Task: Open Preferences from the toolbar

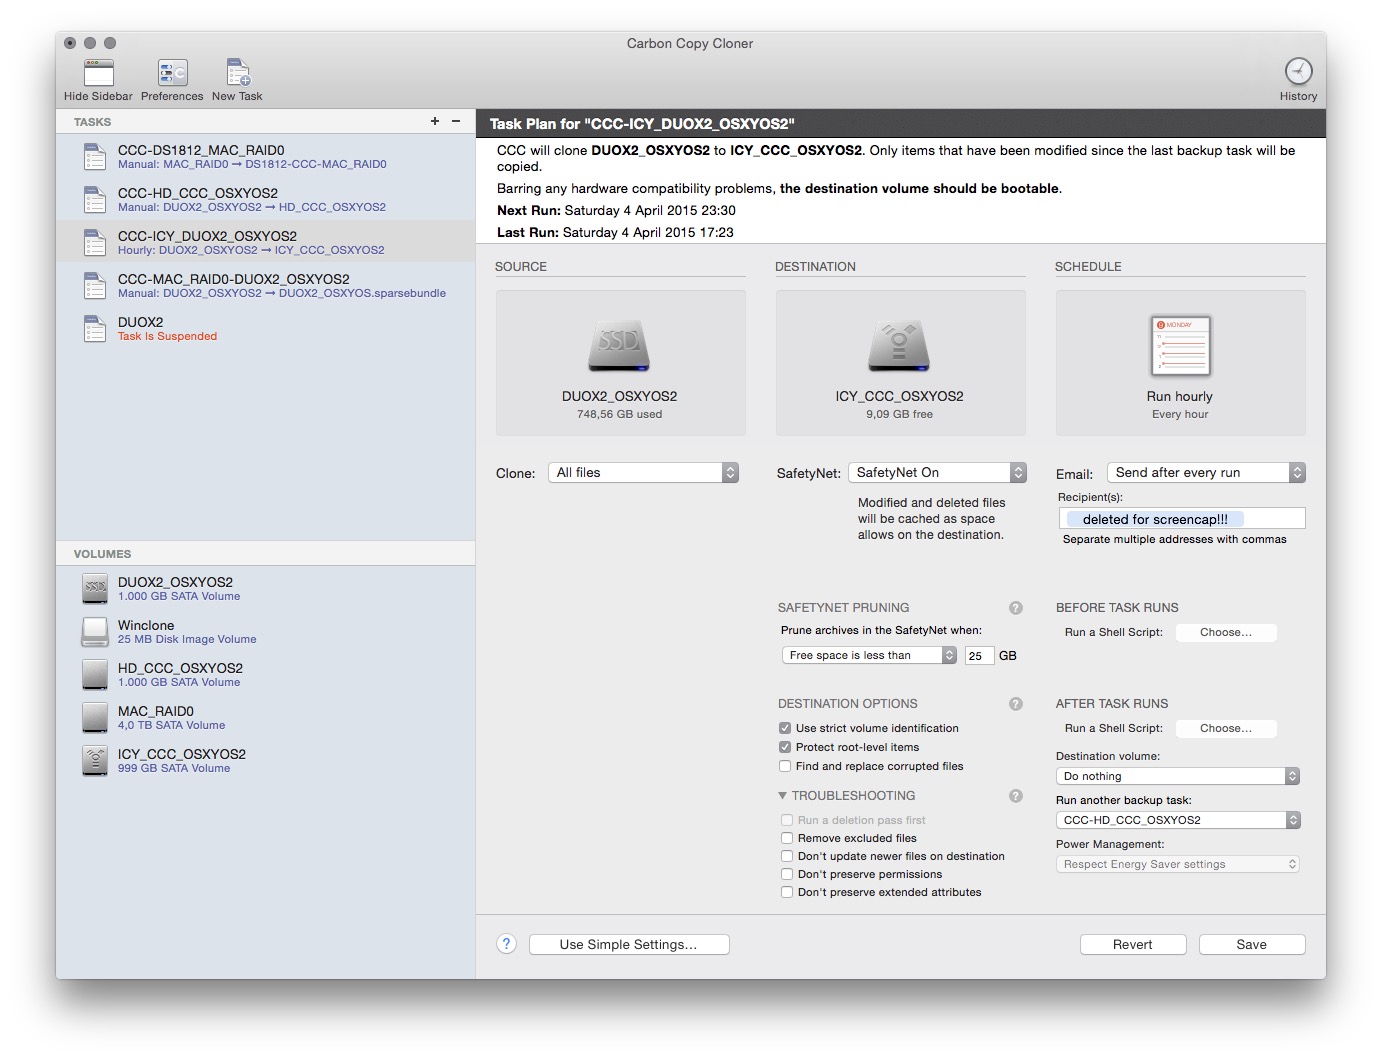Action: click(172, 73)
